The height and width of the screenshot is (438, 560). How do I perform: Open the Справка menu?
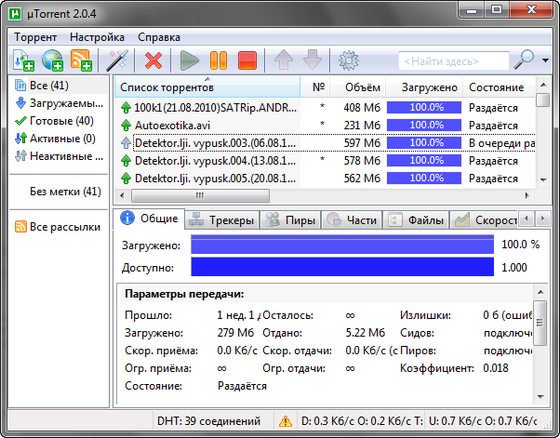coord(159,37)
